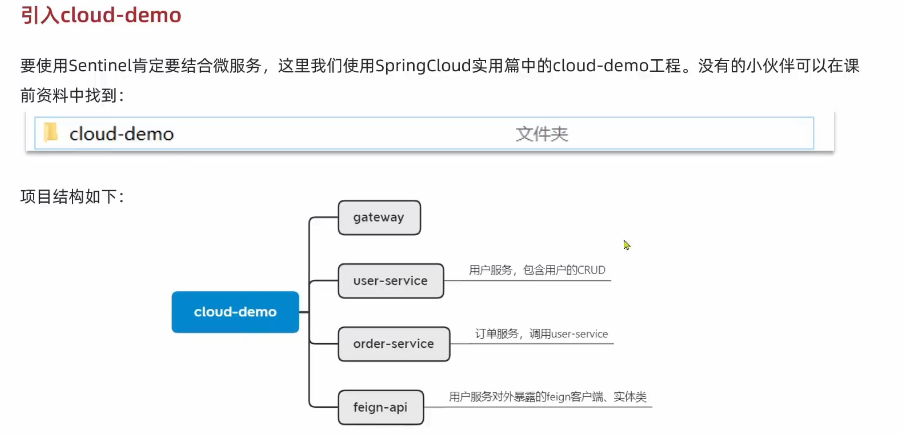Click the yellow folder icon beside cloud-demo
The height and width of the screenshot is (434, 903).
coord(51,132)
